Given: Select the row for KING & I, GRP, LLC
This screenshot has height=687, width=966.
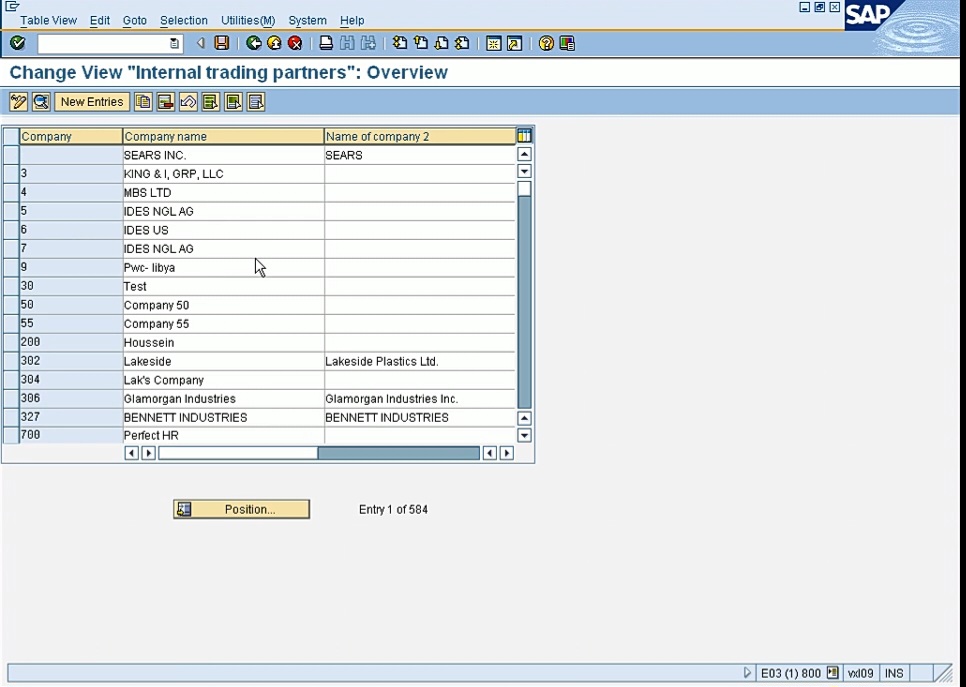Looking at the screenshot, I should 11,174.
